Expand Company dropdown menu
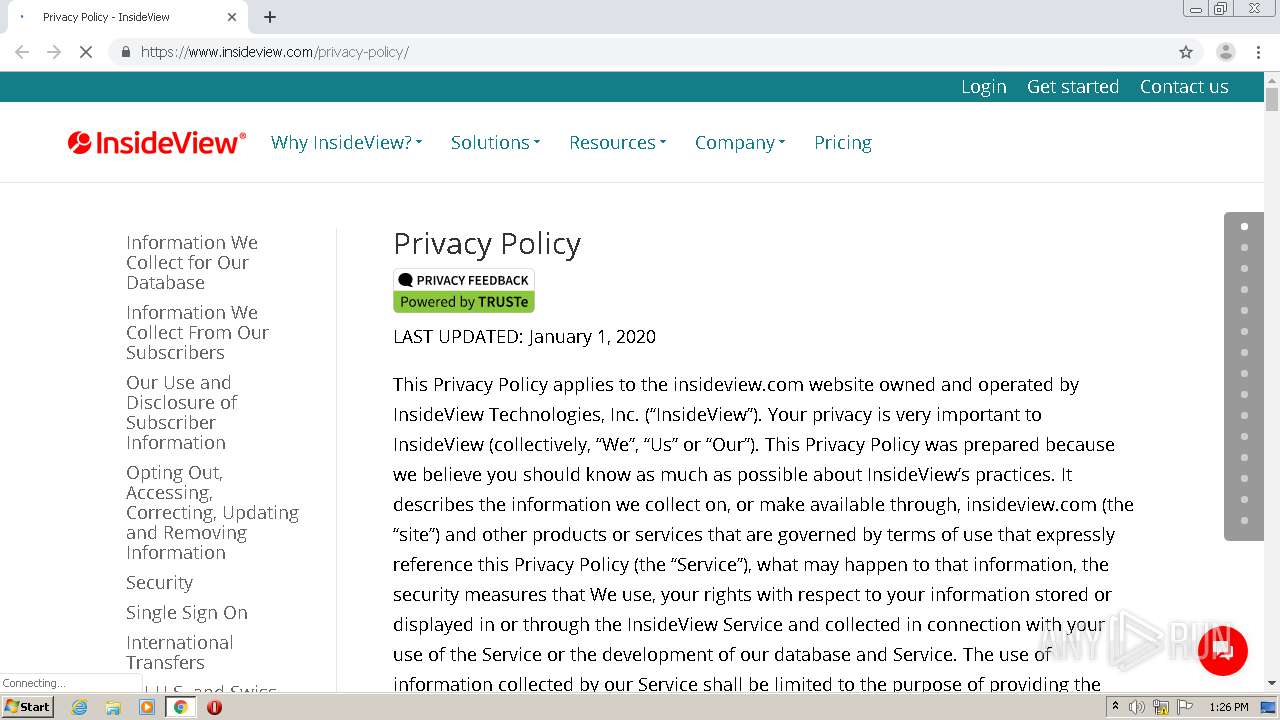The width and height of the screenshot is (1280, 720). 740,143
